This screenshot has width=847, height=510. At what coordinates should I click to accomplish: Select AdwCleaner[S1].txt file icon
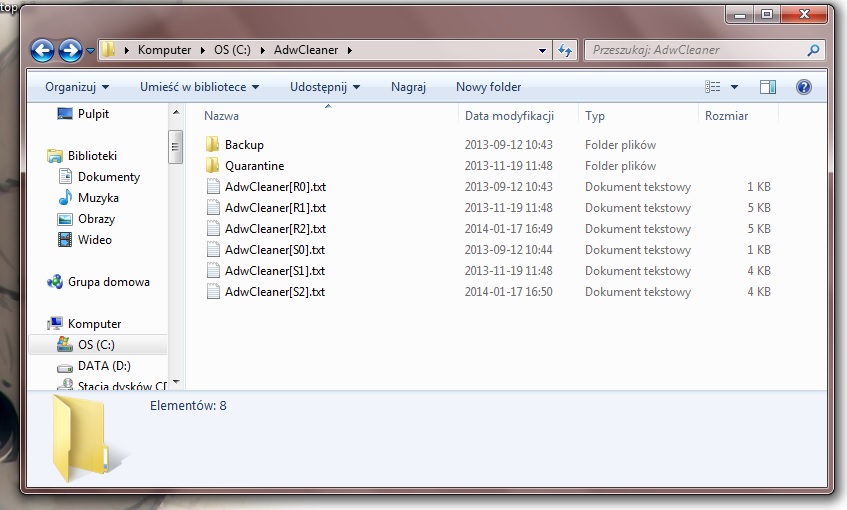(213, 271)
